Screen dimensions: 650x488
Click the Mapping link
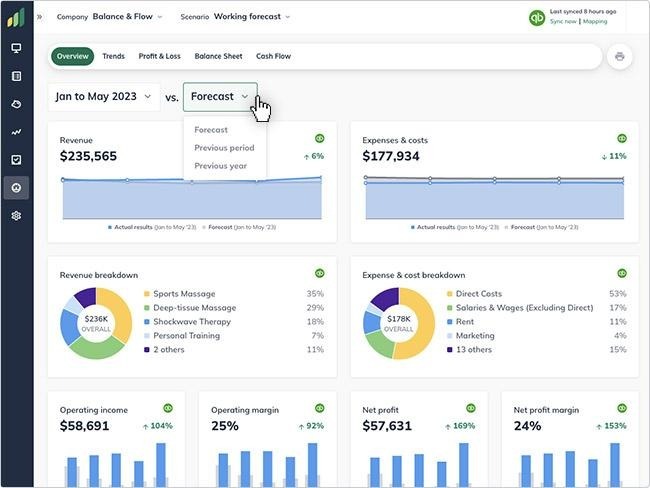pyautogui.click(x=595, y=21)
